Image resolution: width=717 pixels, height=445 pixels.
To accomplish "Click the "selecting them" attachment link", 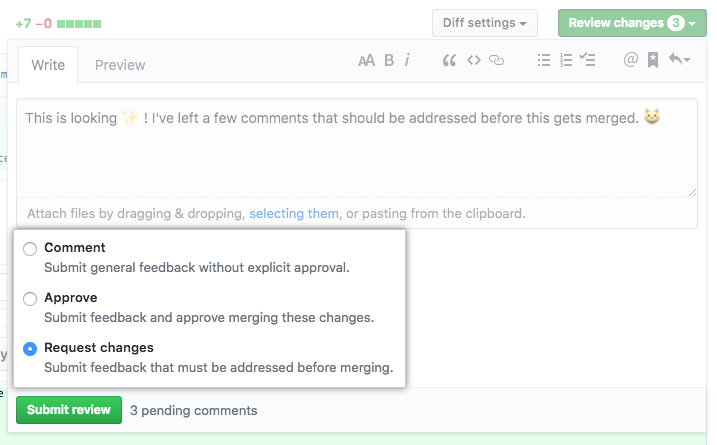I will coord(294,213).
